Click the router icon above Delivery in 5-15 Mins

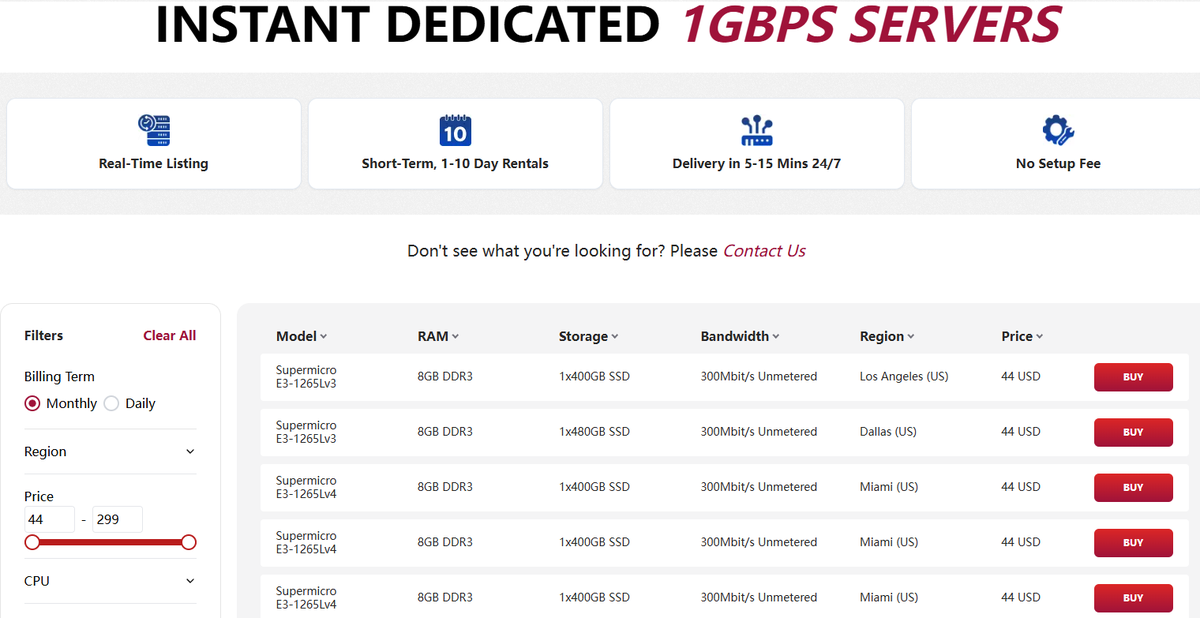pos(757,131)
